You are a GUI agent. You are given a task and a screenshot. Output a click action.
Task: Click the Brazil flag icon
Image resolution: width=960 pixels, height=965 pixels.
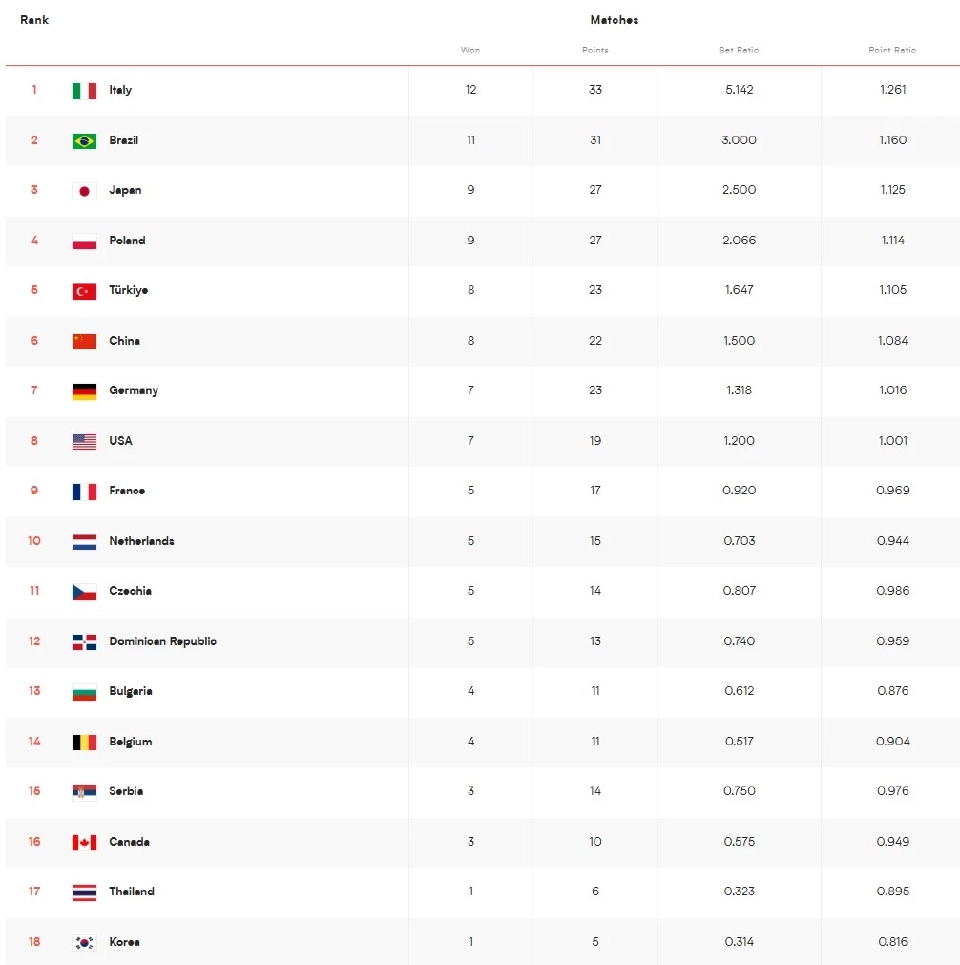[84, 141]
